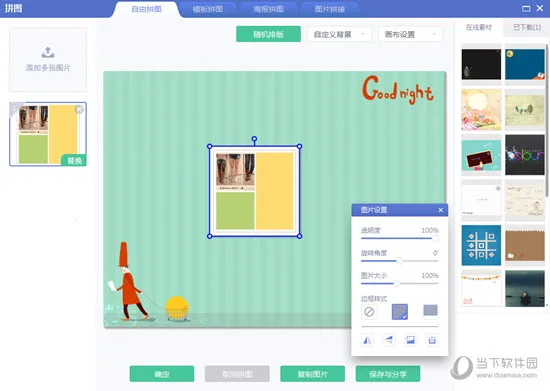The height and width of the screenshot is (391, 550).
Task: Open the 在线素材 tab
Action: pos(479,27)
